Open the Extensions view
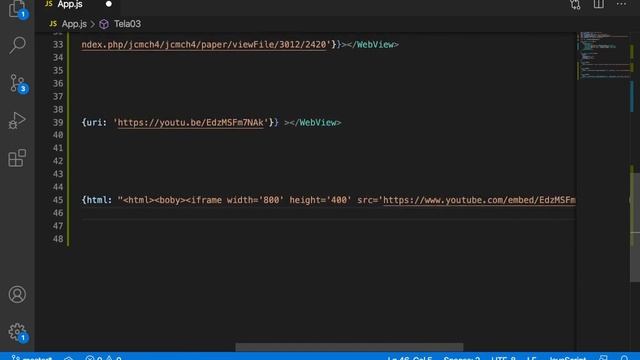Image resolution: width=640 pixels, height=360 pixels. coord(17,158)
